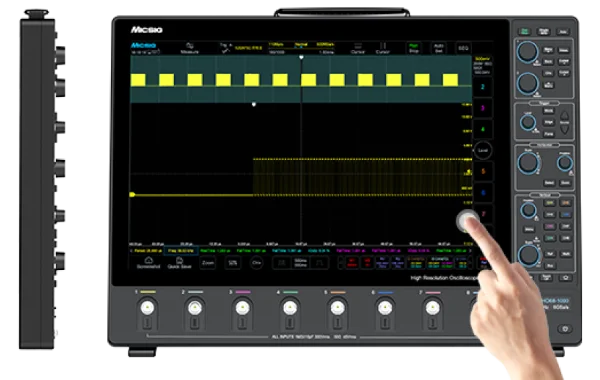Push the Bus hardware key

coord(549,266)
